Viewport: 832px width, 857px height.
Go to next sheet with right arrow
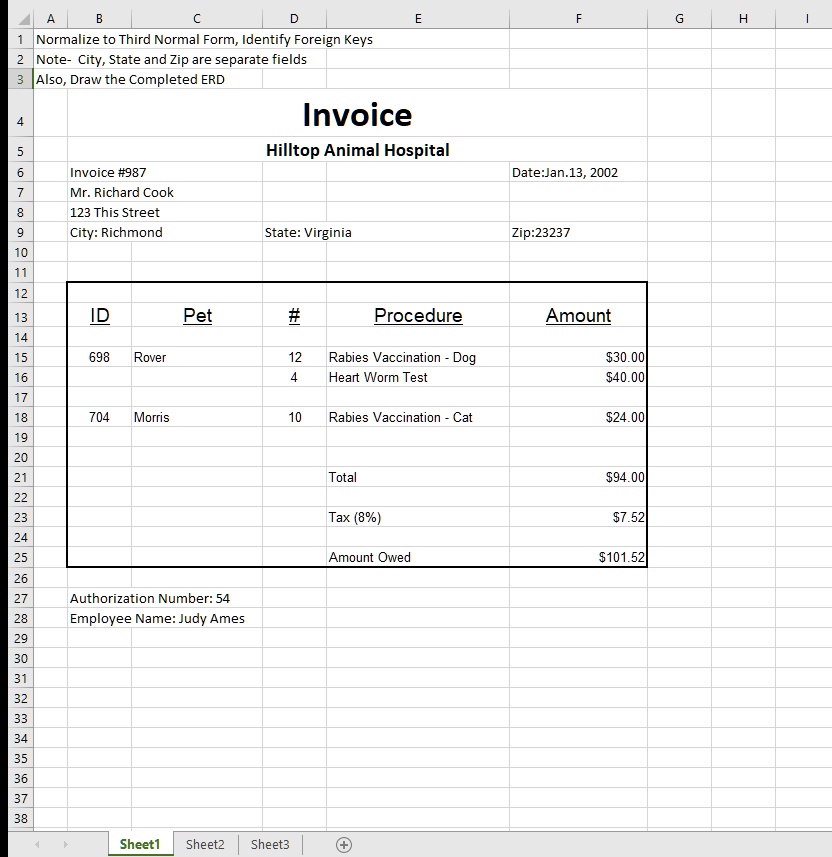tap(65, 844)
